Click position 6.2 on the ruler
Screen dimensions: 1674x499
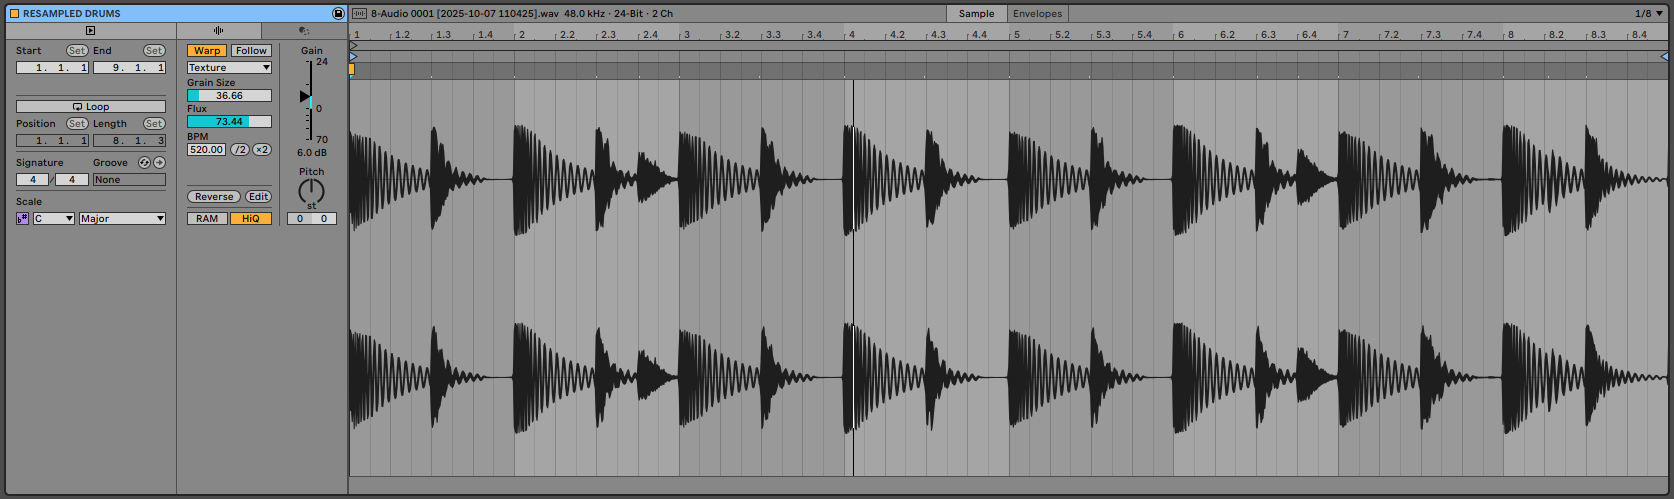1226,35
